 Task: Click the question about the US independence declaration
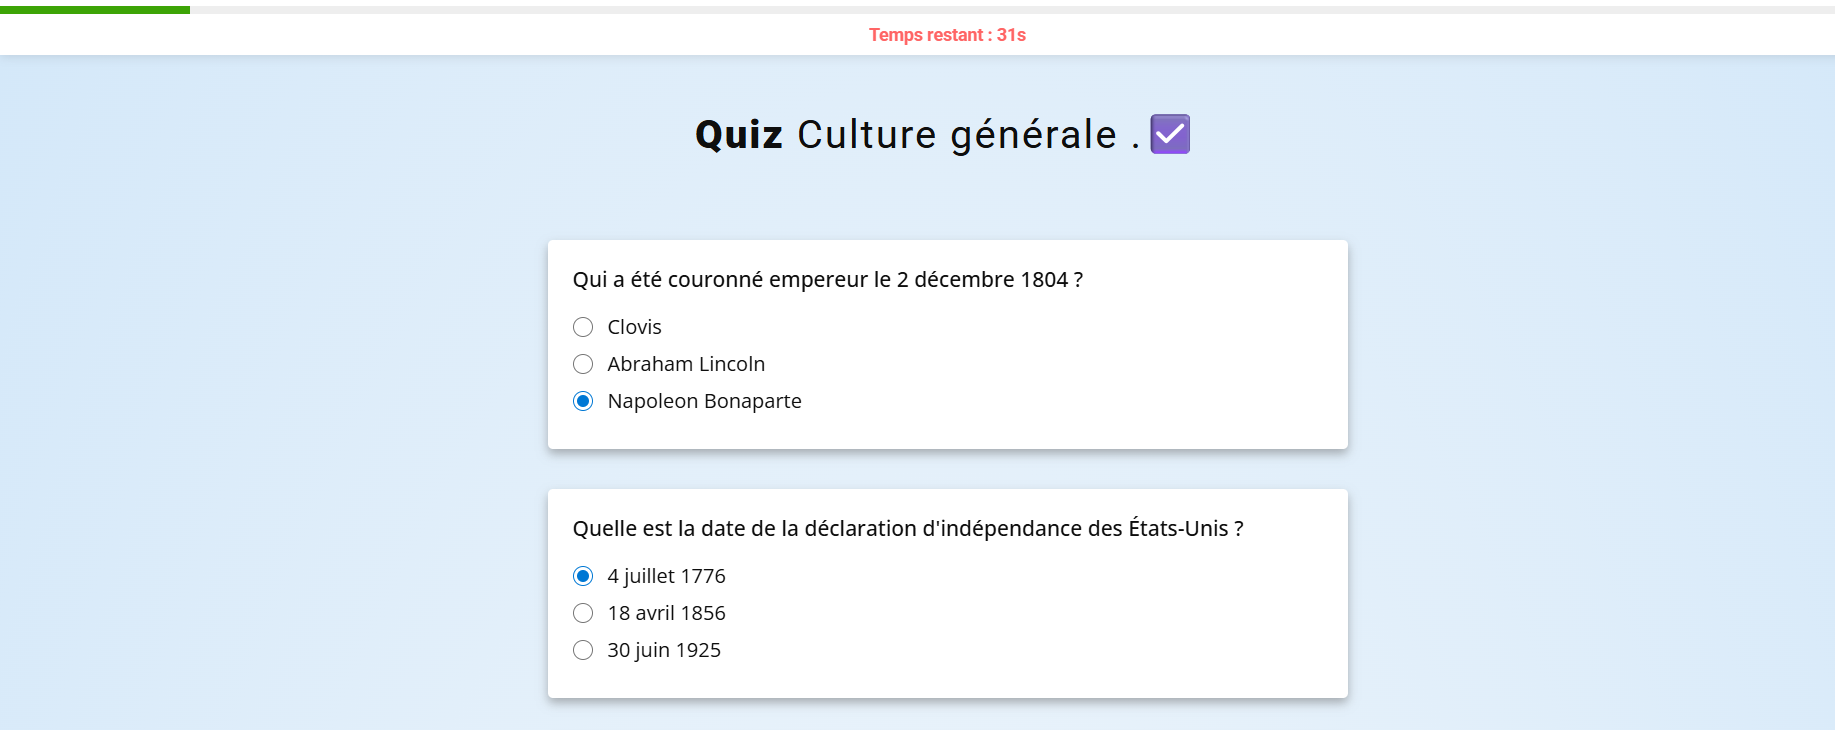[x=907, y=528]
